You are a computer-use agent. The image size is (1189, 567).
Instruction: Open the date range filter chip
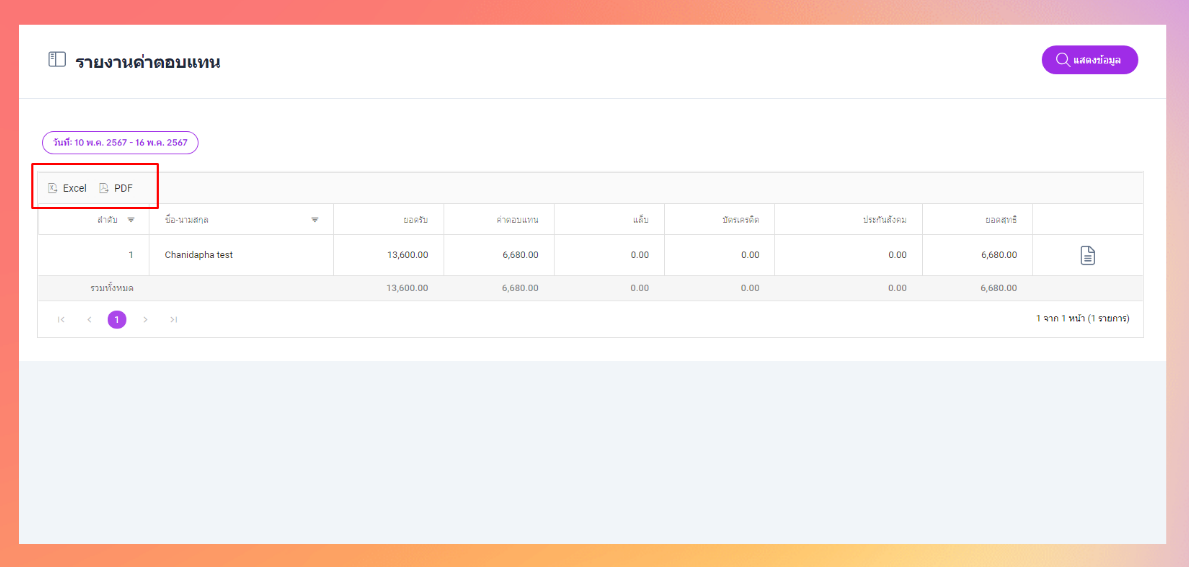pos(120,143)
